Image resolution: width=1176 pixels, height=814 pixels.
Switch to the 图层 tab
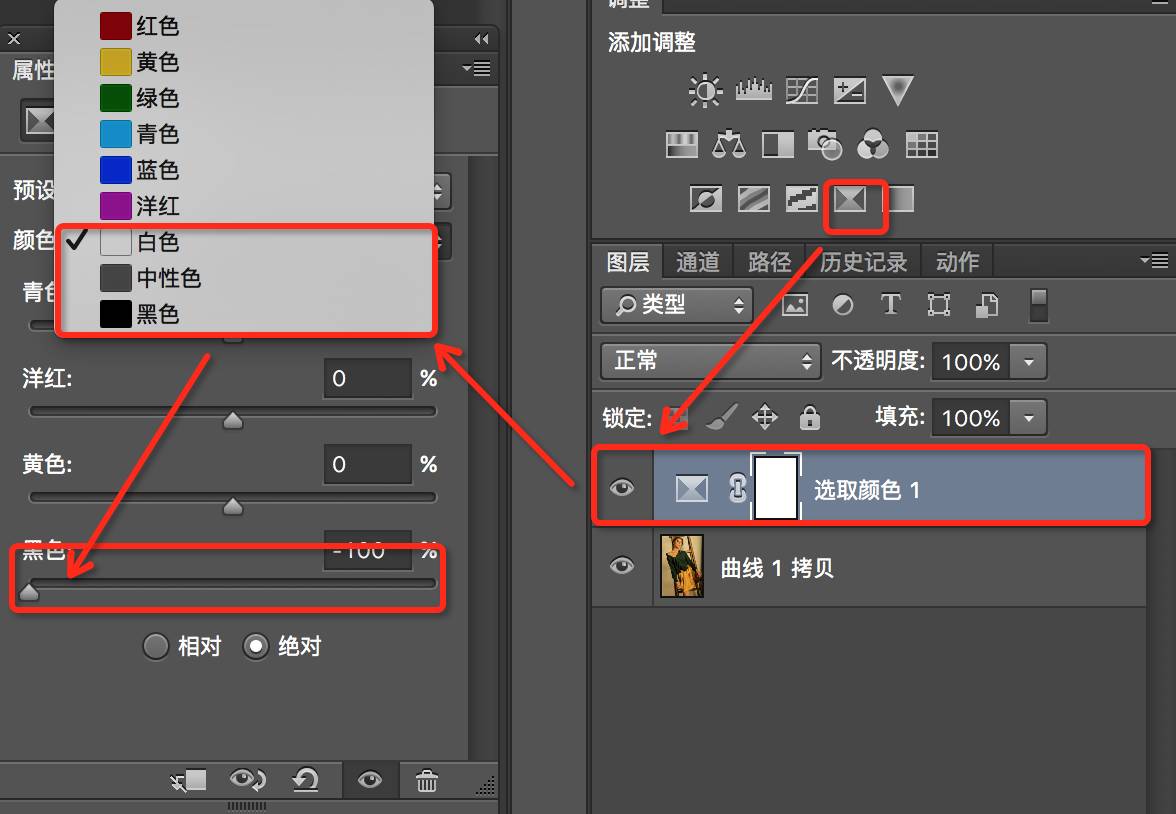click(x=628, y=262)
